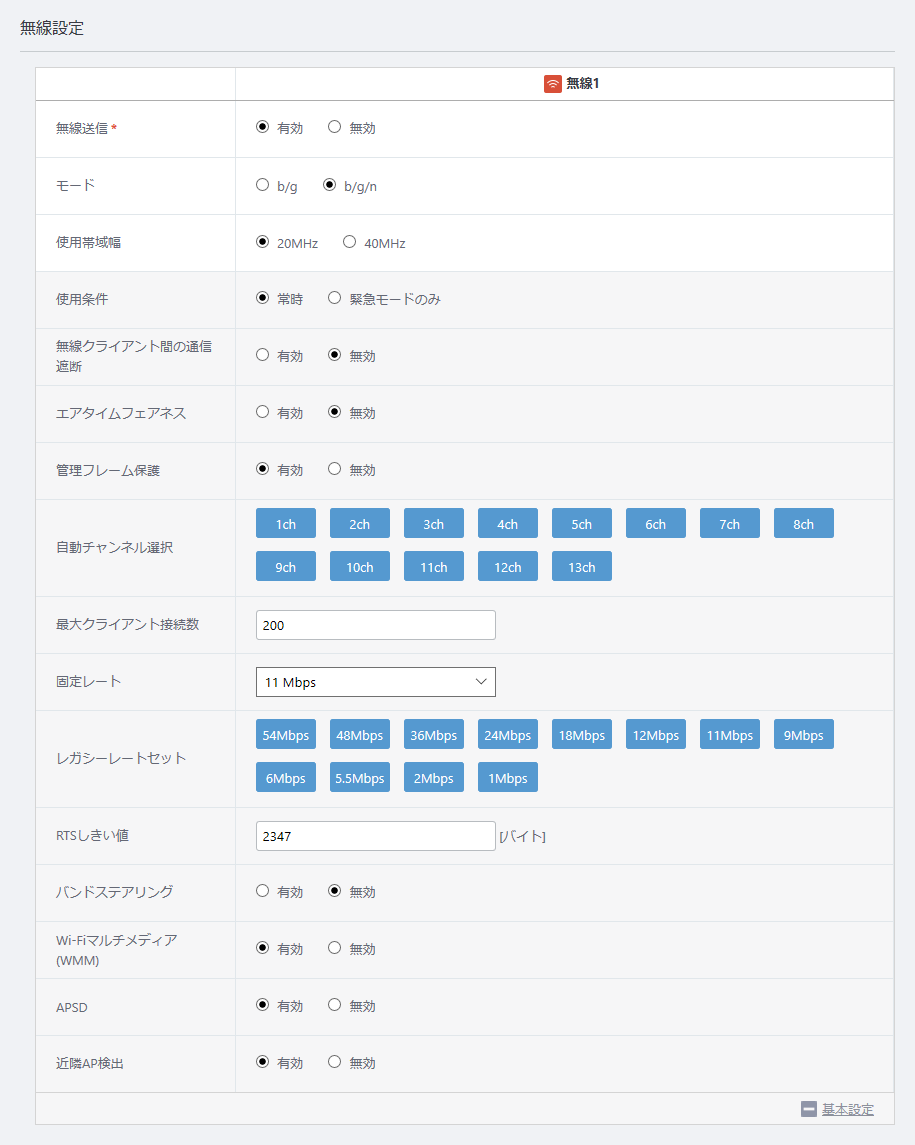Disable APSD with 無効 radio
The image size is (915, 1145).
(x=334, y=1005)
